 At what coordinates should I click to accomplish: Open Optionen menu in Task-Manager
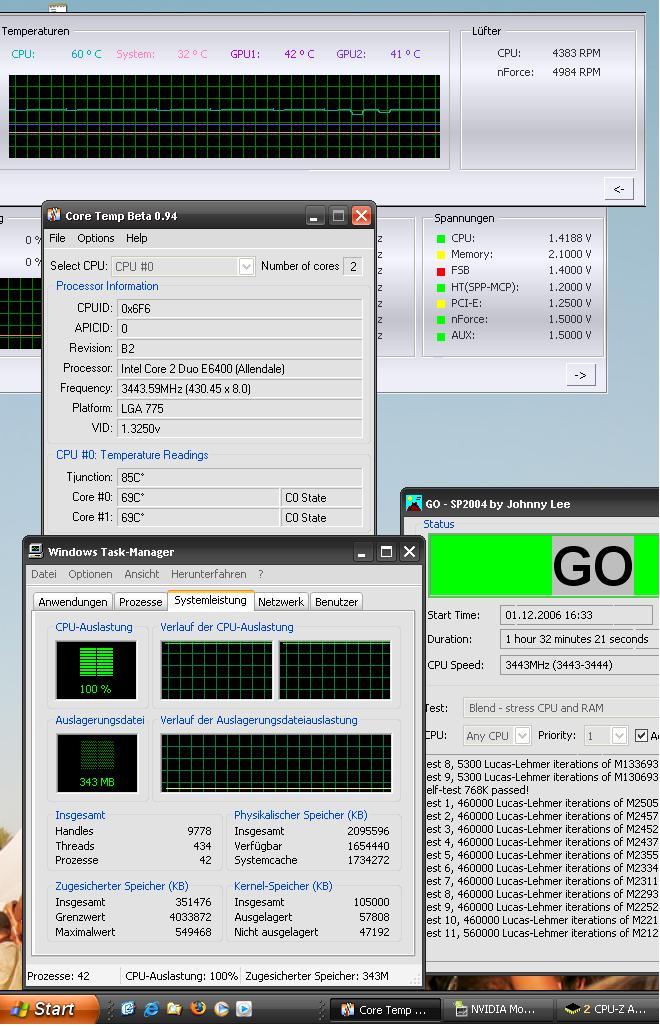pos(90,574)
